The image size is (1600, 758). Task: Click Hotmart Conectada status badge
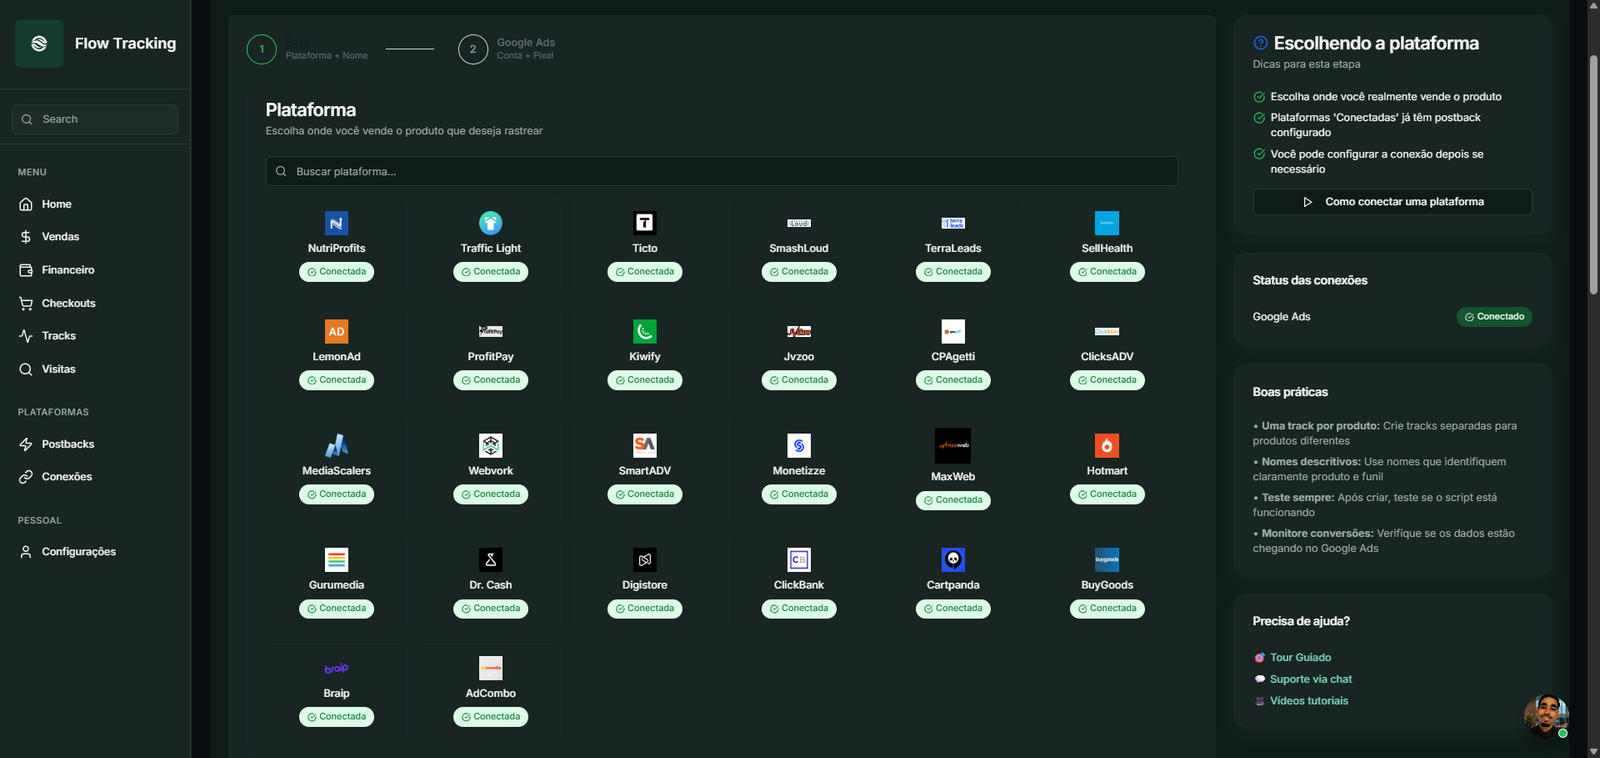coord(1107,494)
